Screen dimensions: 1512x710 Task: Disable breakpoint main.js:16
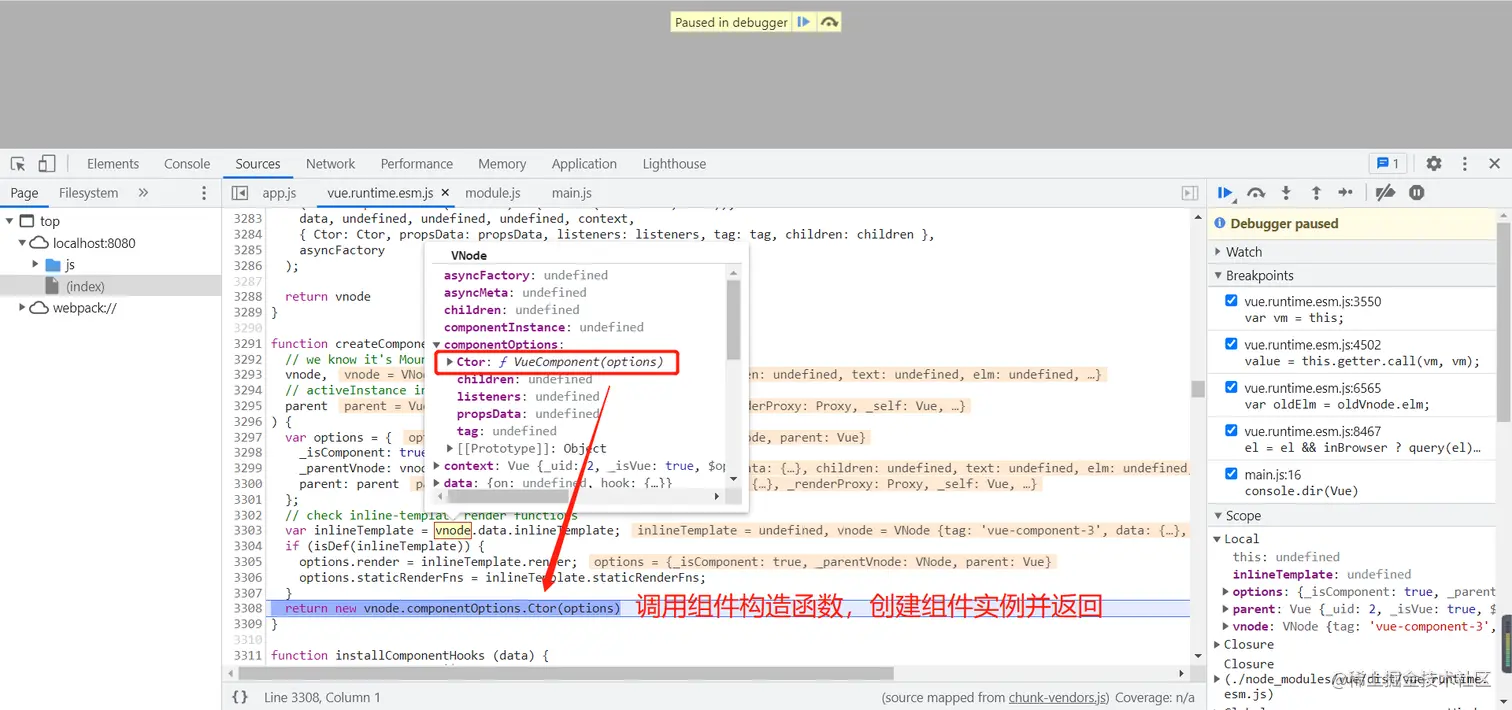pos(1231,474)
